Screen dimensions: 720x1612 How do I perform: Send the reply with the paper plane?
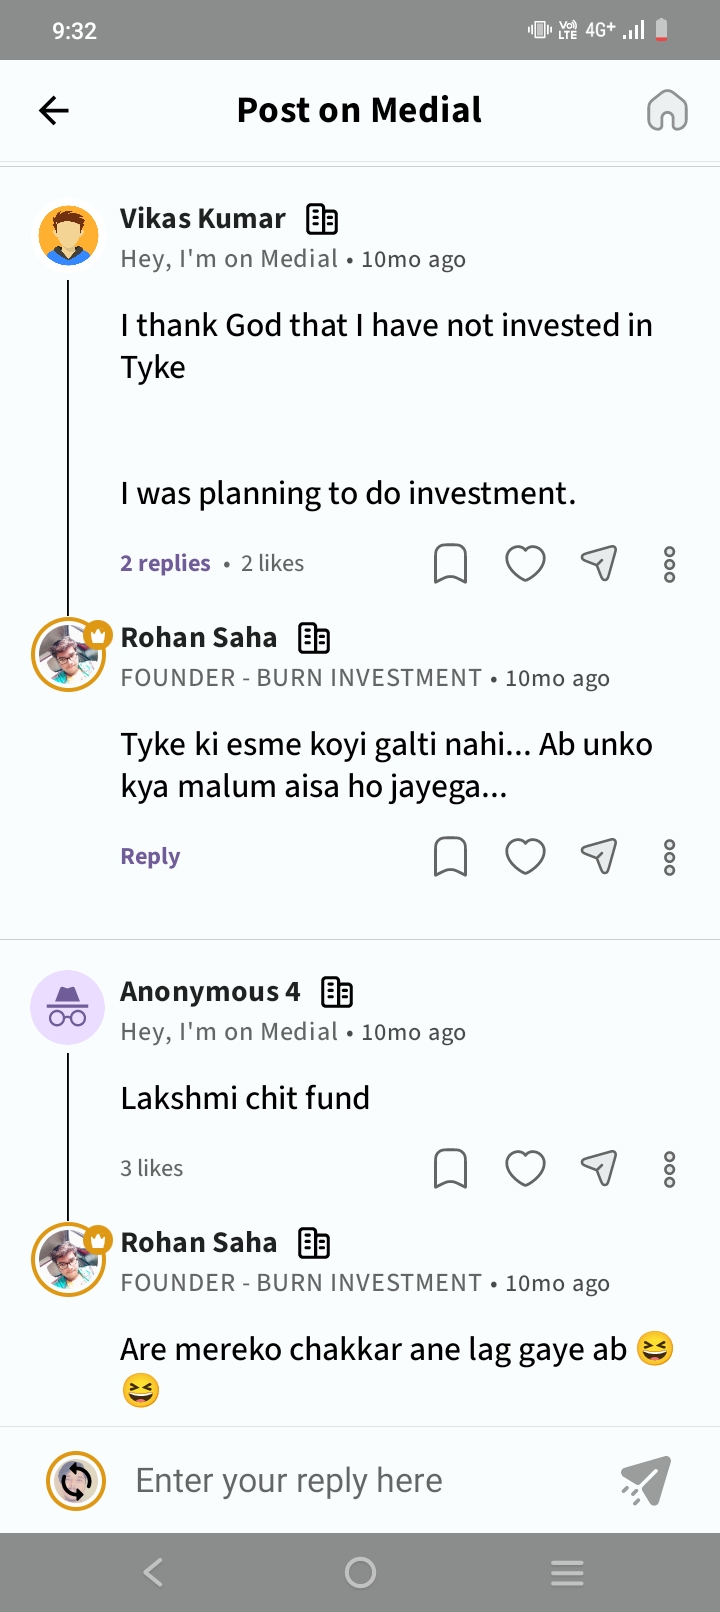coord(645,1481)
